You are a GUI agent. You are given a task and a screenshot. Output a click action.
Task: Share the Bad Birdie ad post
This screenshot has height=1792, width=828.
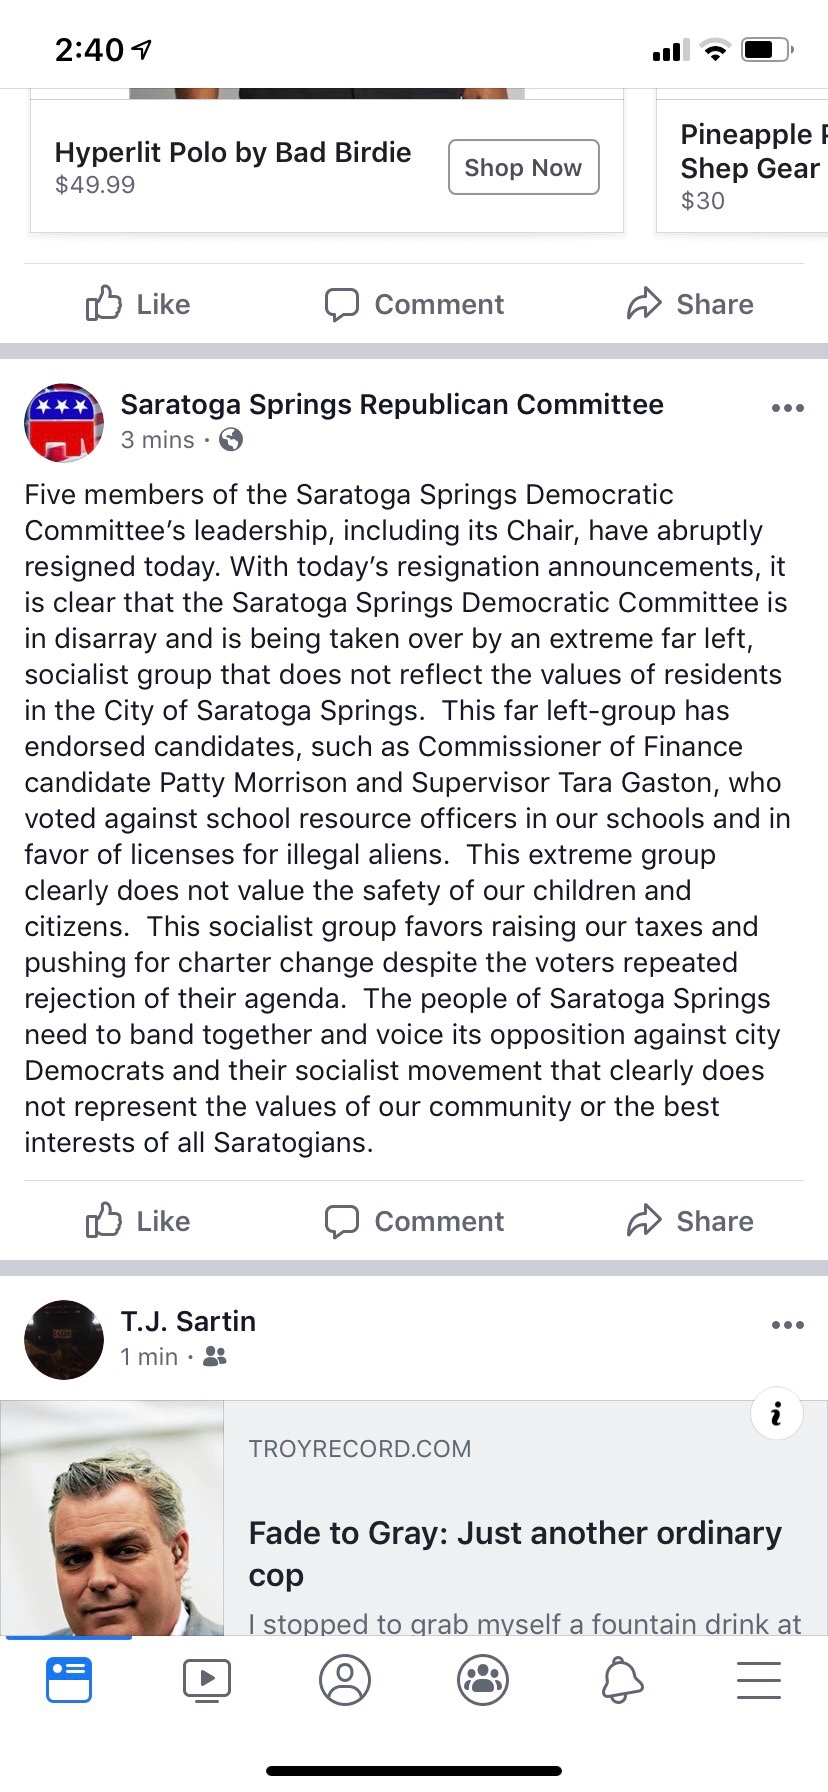(690, 304)
